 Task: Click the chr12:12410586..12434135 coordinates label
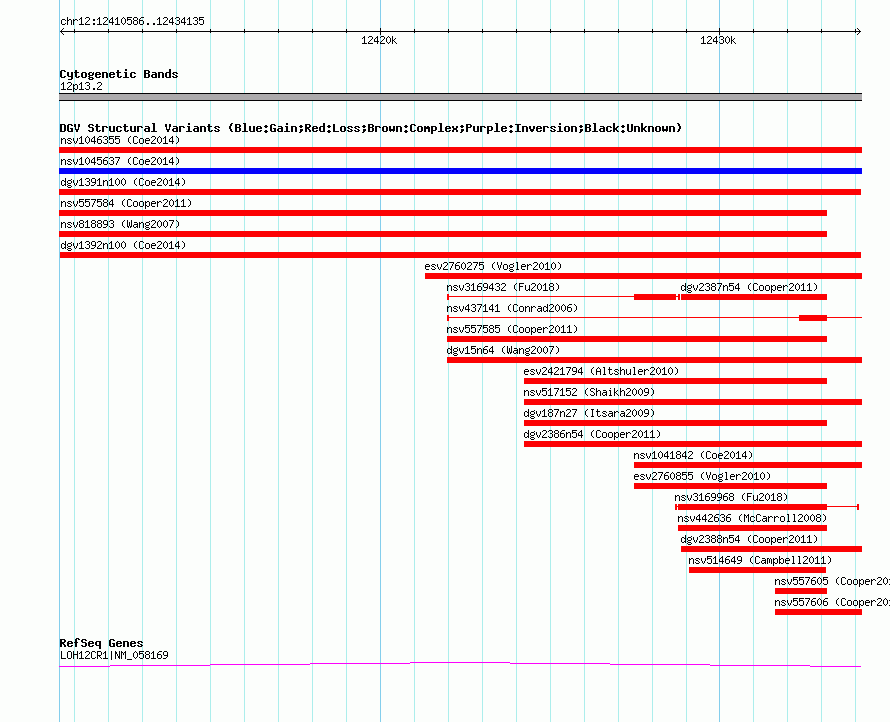tap(132, 21)
